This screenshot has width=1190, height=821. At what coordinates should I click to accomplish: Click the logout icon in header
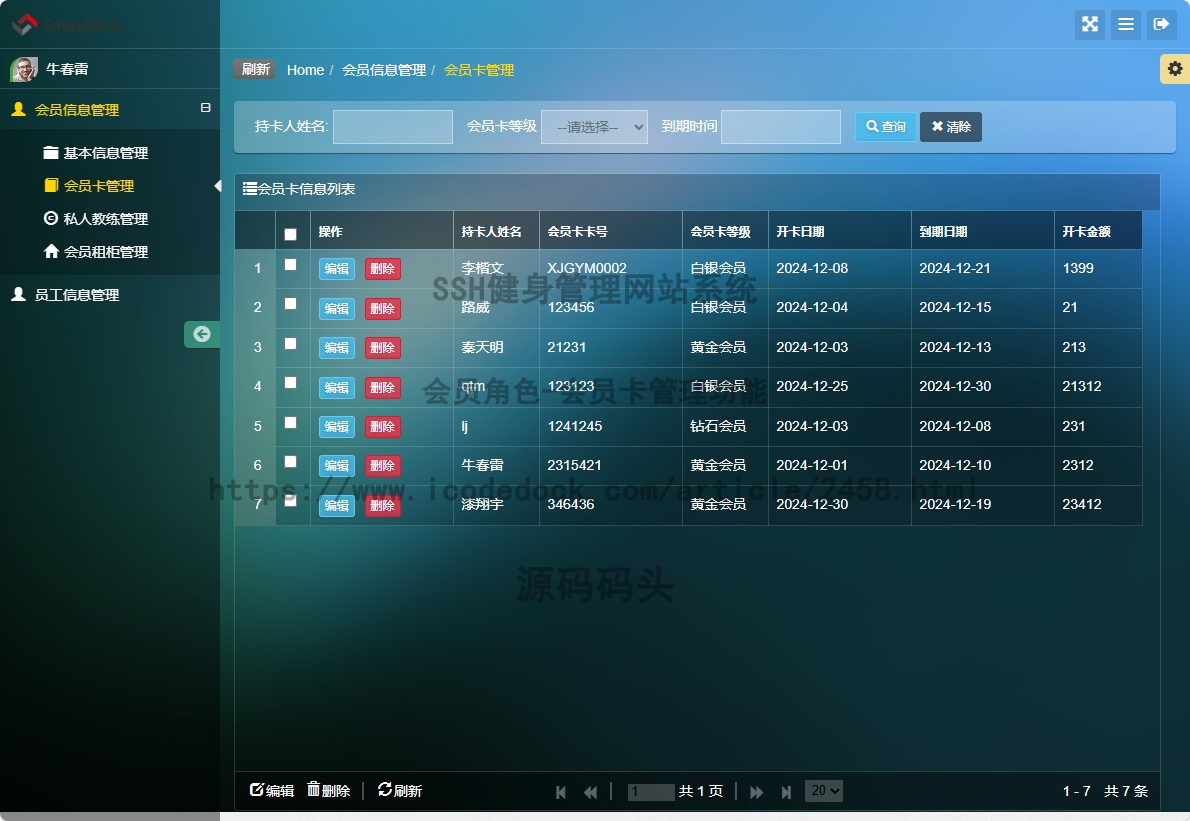coord(1161,24)
